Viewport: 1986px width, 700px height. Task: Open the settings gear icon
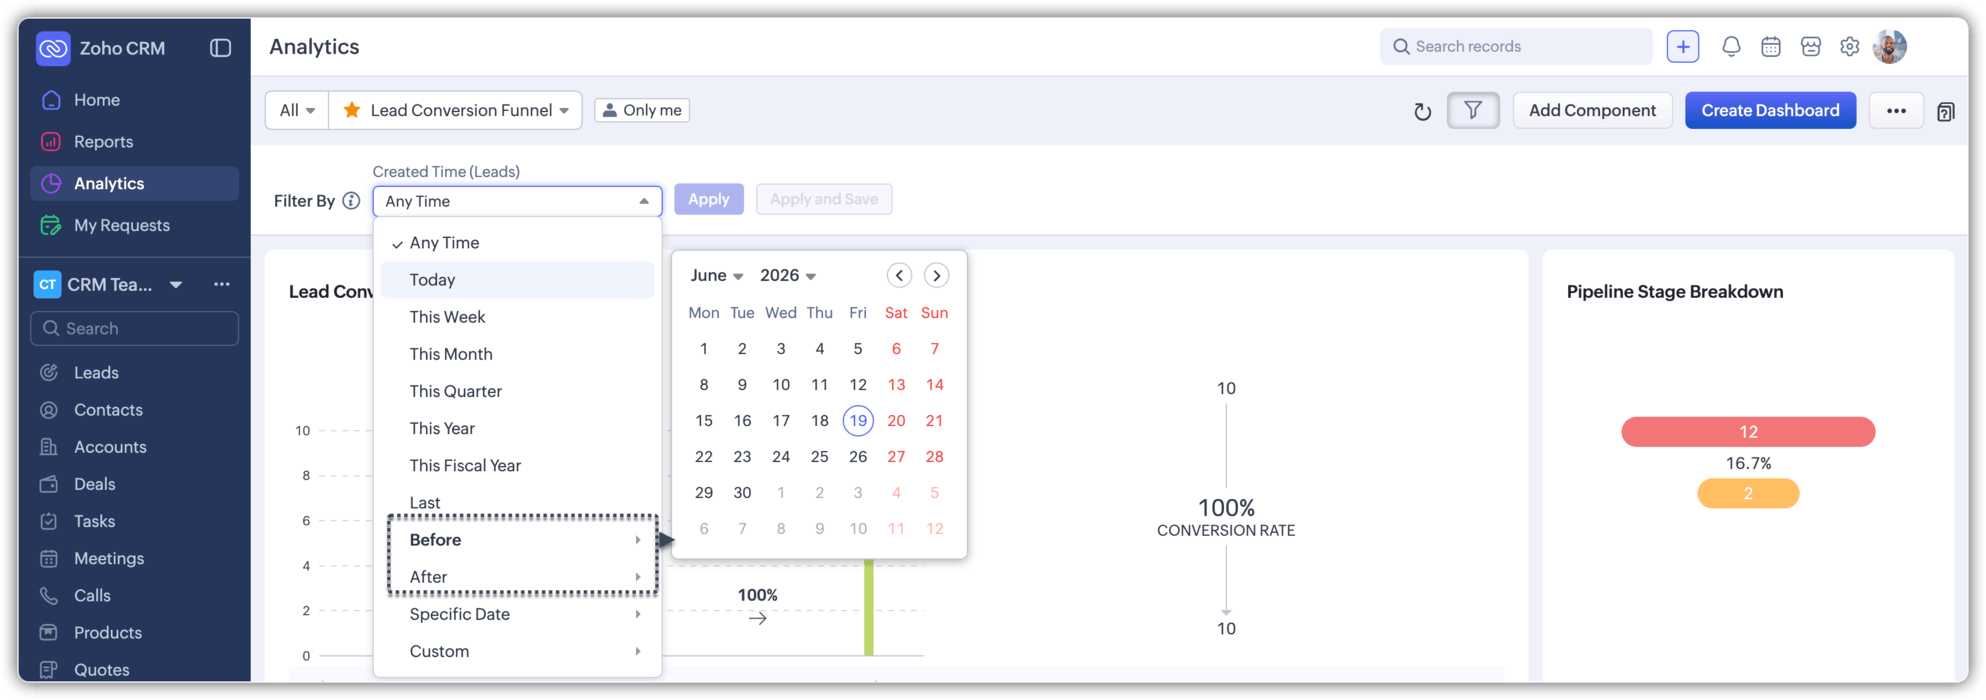(x=1850, y=46)
